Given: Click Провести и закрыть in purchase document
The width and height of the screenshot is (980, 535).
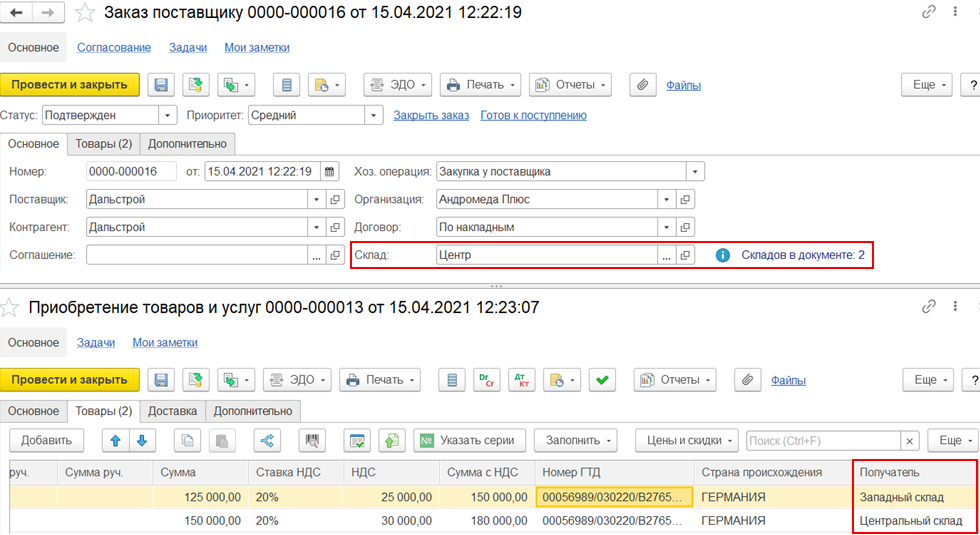Looking at the screenshot, I should (69, 380).
